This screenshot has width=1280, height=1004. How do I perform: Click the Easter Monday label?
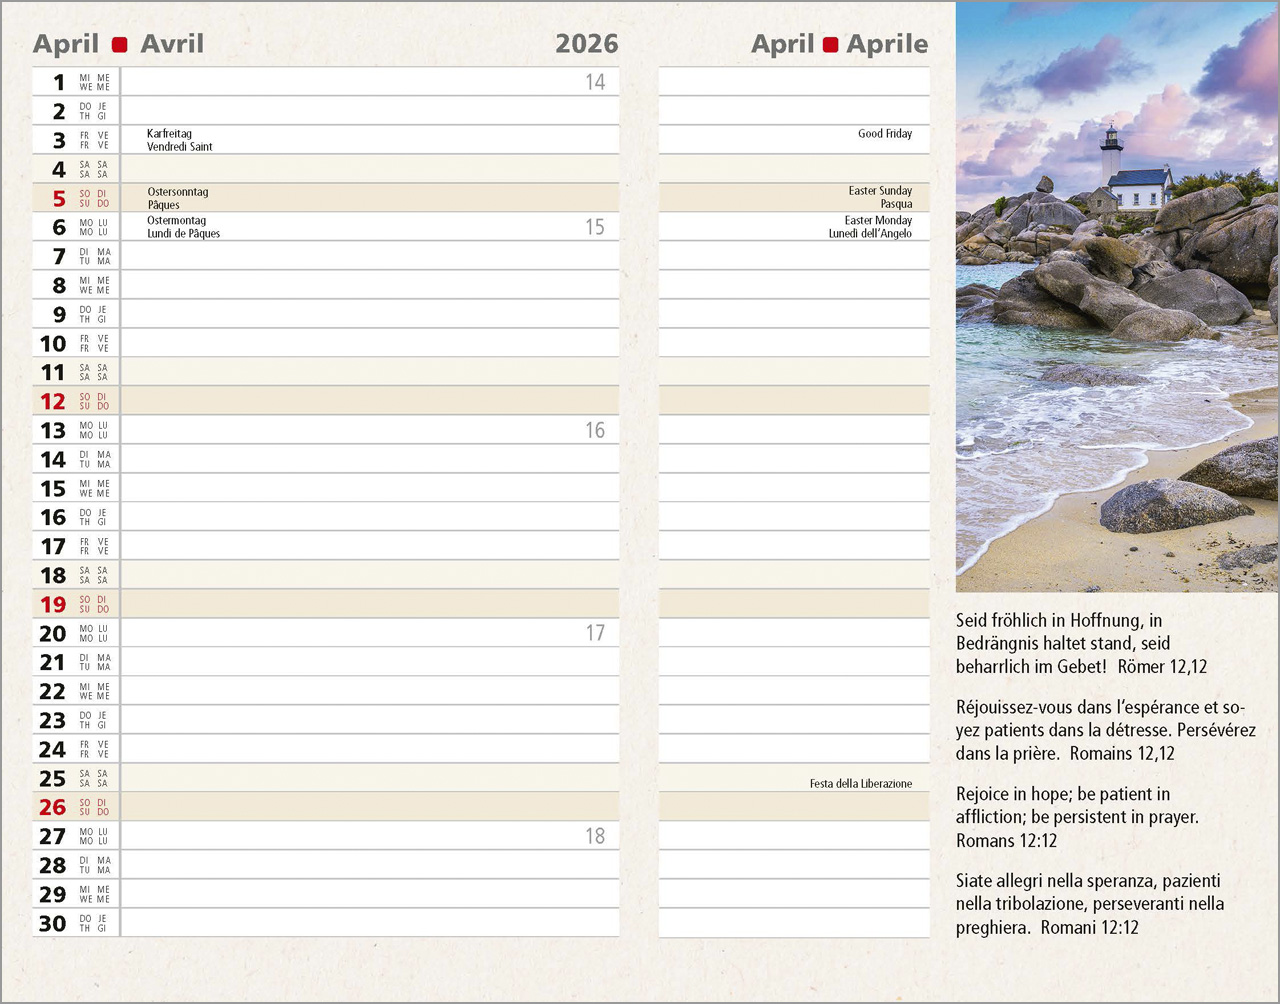[x=877, y=220]
